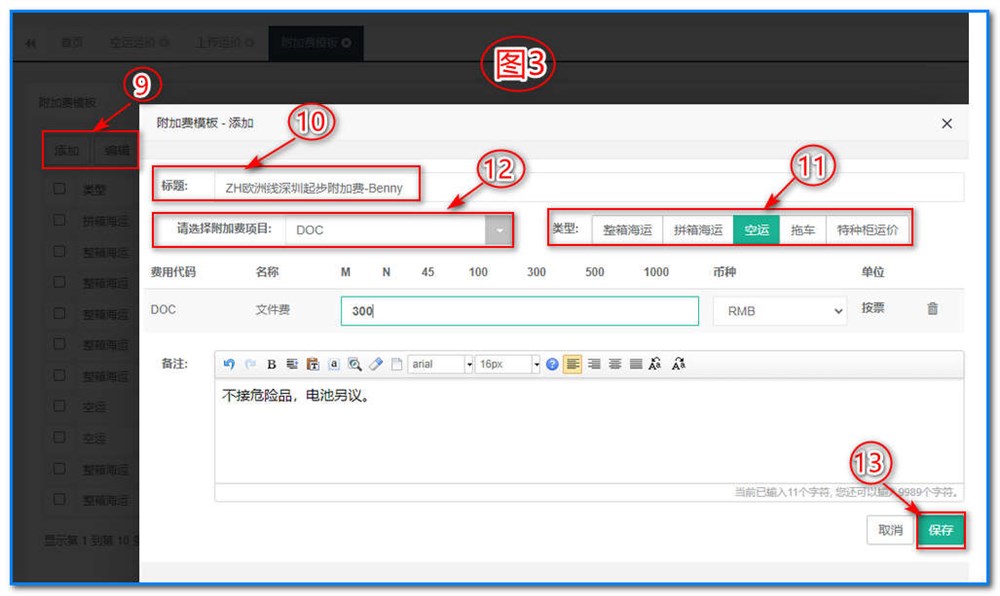This screenshot has width=1000, height=596.
Task: Apply bold formatting in the remarks toolbar
Action: pos(270,364)
